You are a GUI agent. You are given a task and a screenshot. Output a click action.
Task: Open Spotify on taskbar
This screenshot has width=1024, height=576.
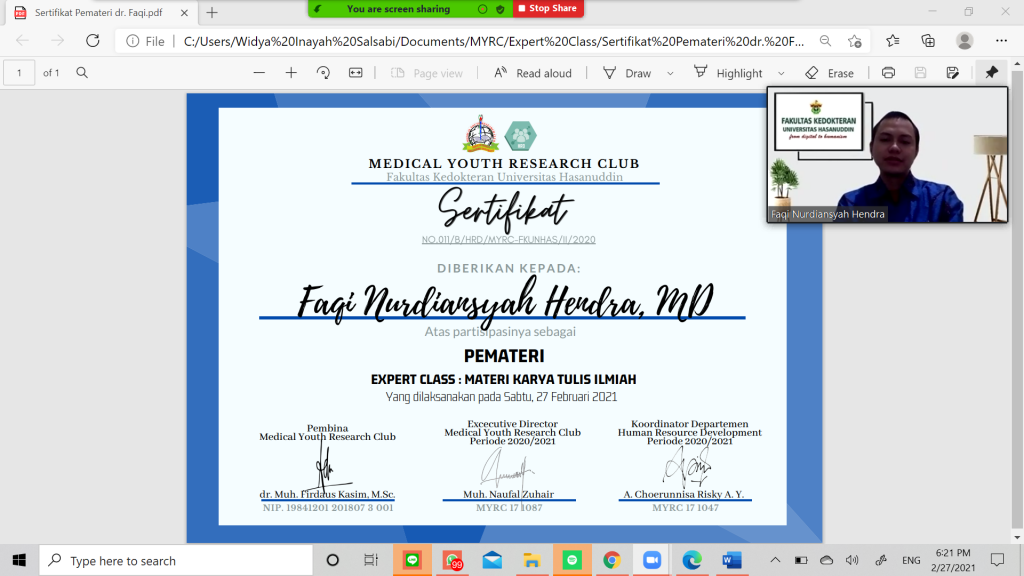572,560
